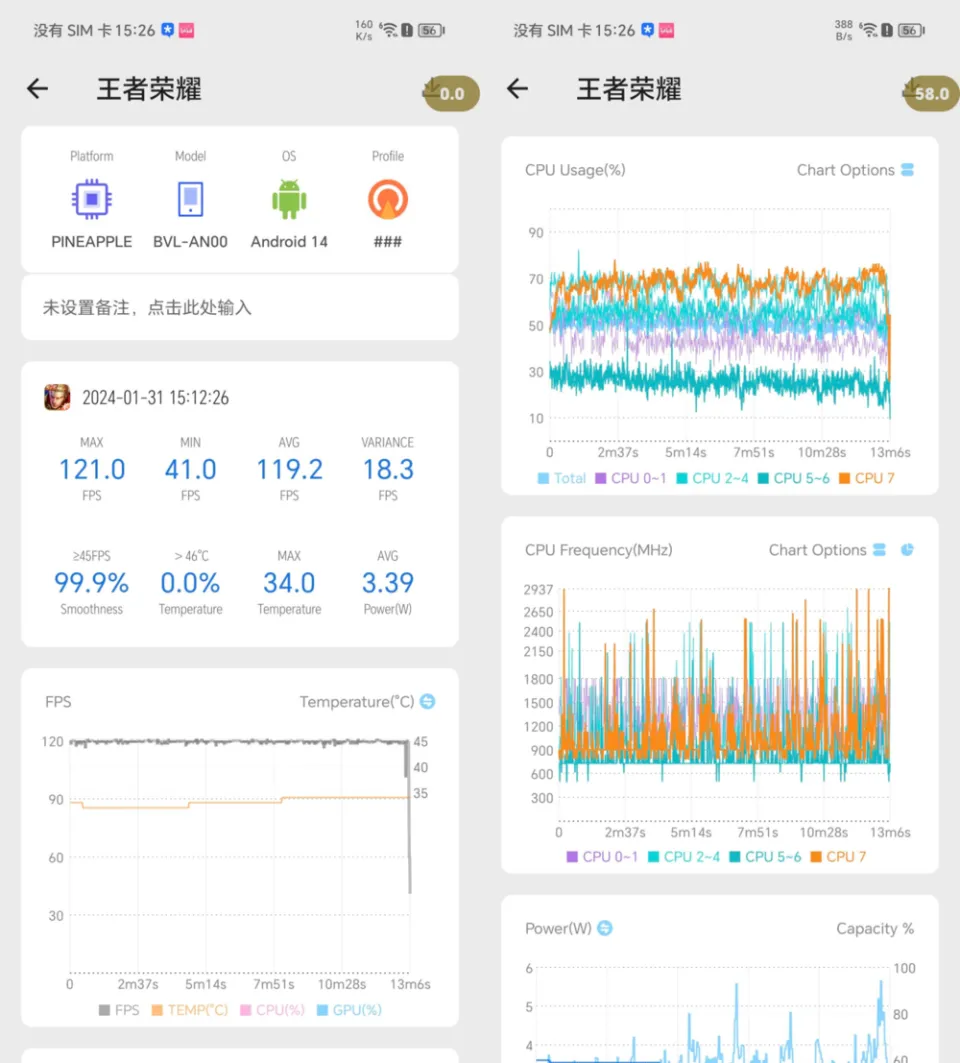Tap the swap icon next to Power(W)
This screenshot has width=960, height=1063.
coord(605,928)
